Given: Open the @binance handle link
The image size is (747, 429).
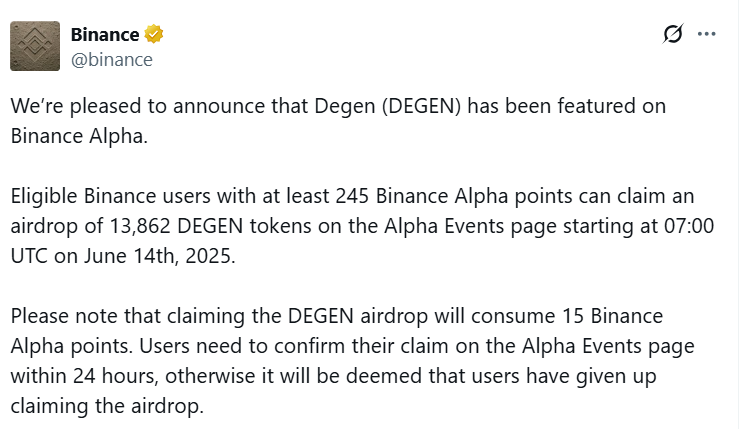Looking at the screenshot, I should pyautogui.click(x=111, y=59).
